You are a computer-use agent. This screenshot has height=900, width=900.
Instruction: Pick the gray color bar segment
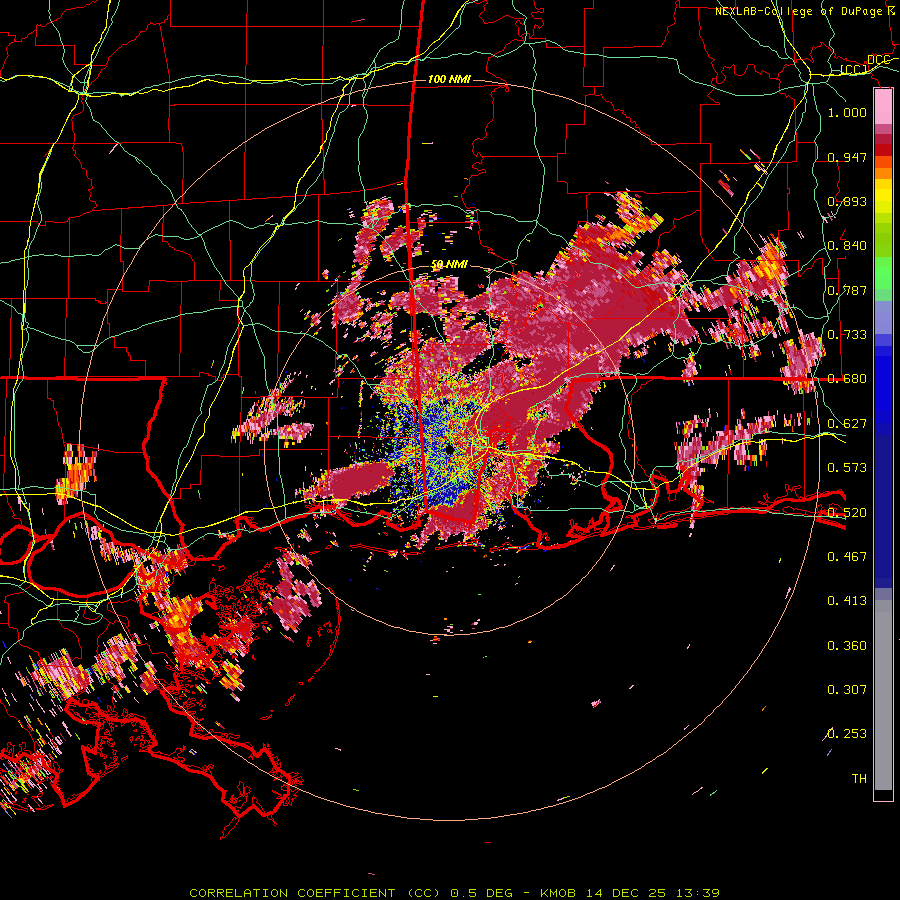point(883,695)
